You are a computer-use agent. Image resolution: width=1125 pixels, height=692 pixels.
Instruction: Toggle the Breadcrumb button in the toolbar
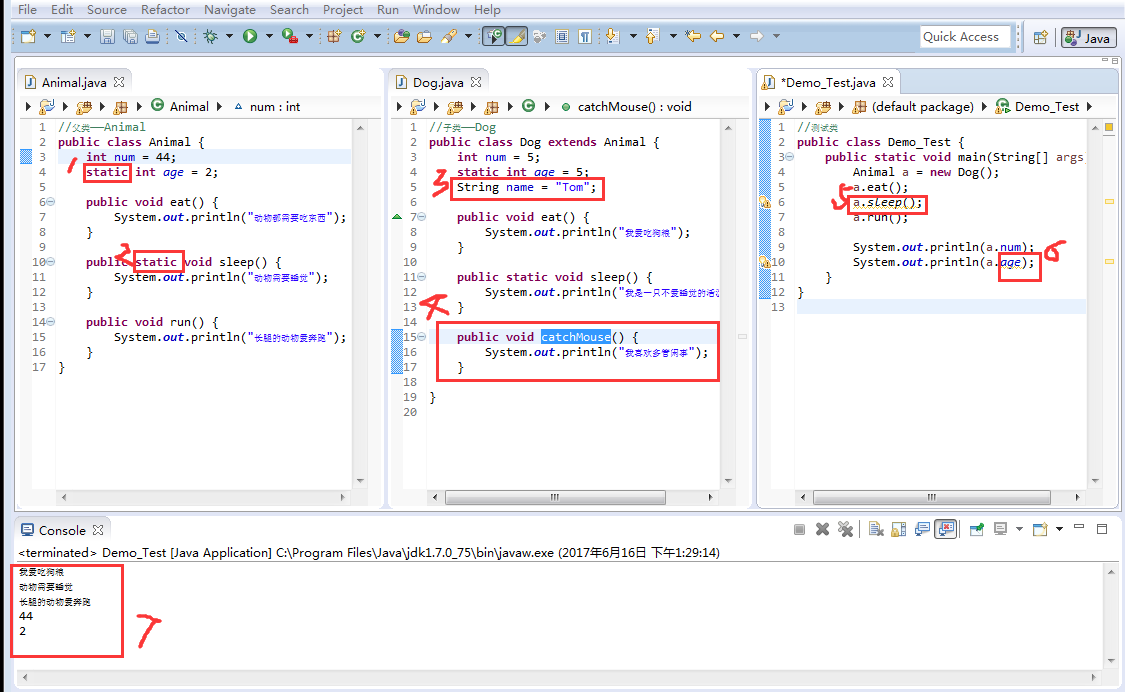(494, 36)
